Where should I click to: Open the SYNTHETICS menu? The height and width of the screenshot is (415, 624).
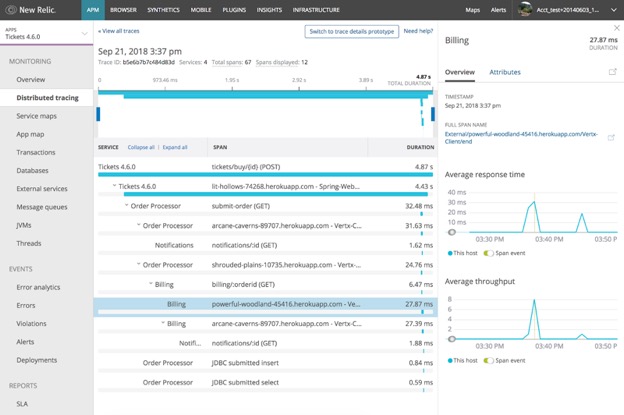164,10
